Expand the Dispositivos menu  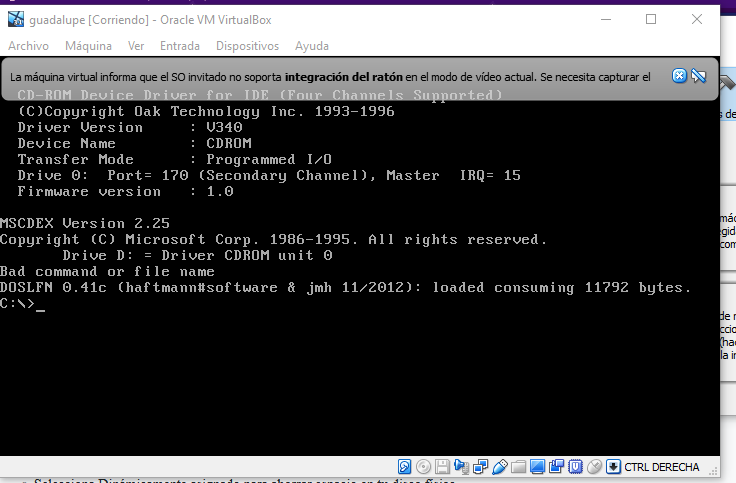click(247, 46)
